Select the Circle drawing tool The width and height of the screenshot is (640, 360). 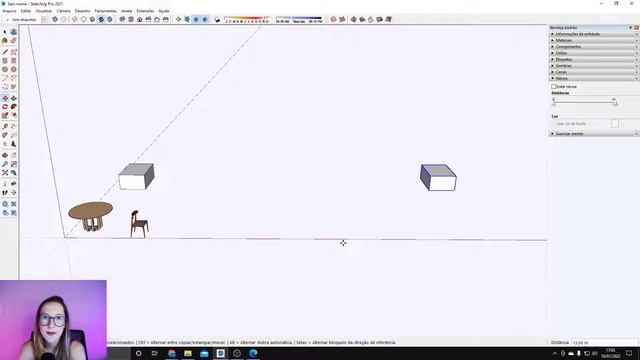(x=5, y=69)
